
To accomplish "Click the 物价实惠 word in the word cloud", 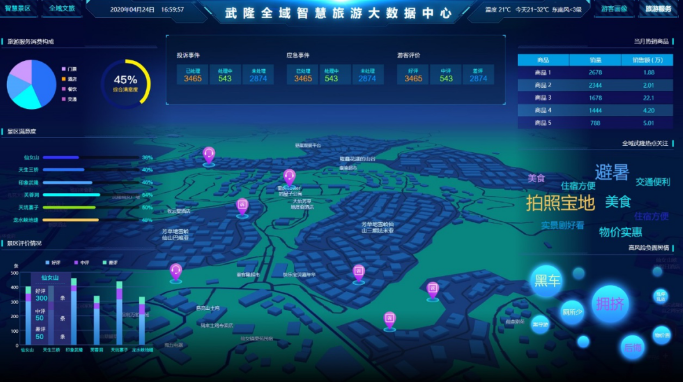I will (620, 232).
